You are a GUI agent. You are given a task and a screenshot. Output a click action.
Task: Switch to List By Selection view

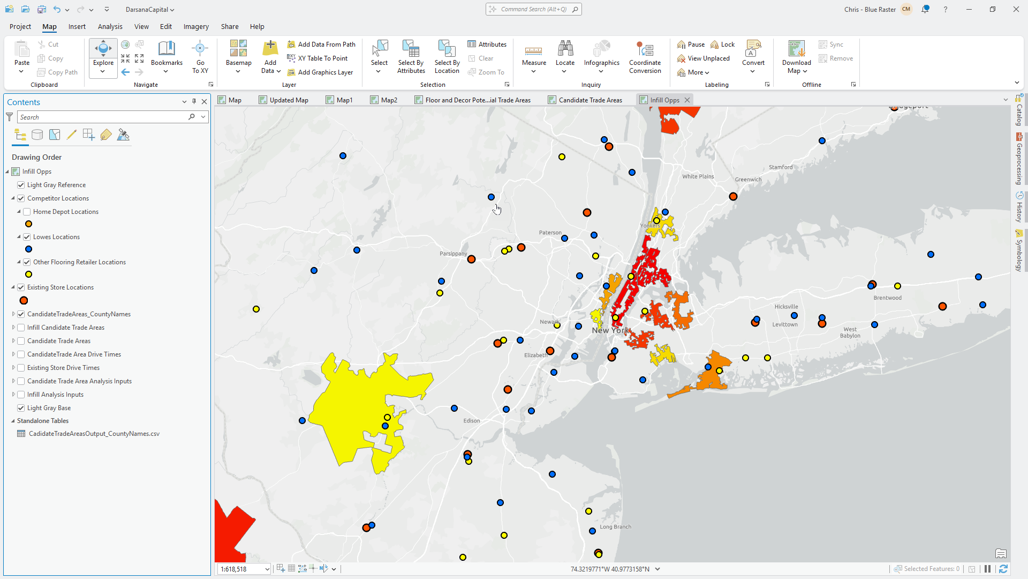(x=54, y=135)
